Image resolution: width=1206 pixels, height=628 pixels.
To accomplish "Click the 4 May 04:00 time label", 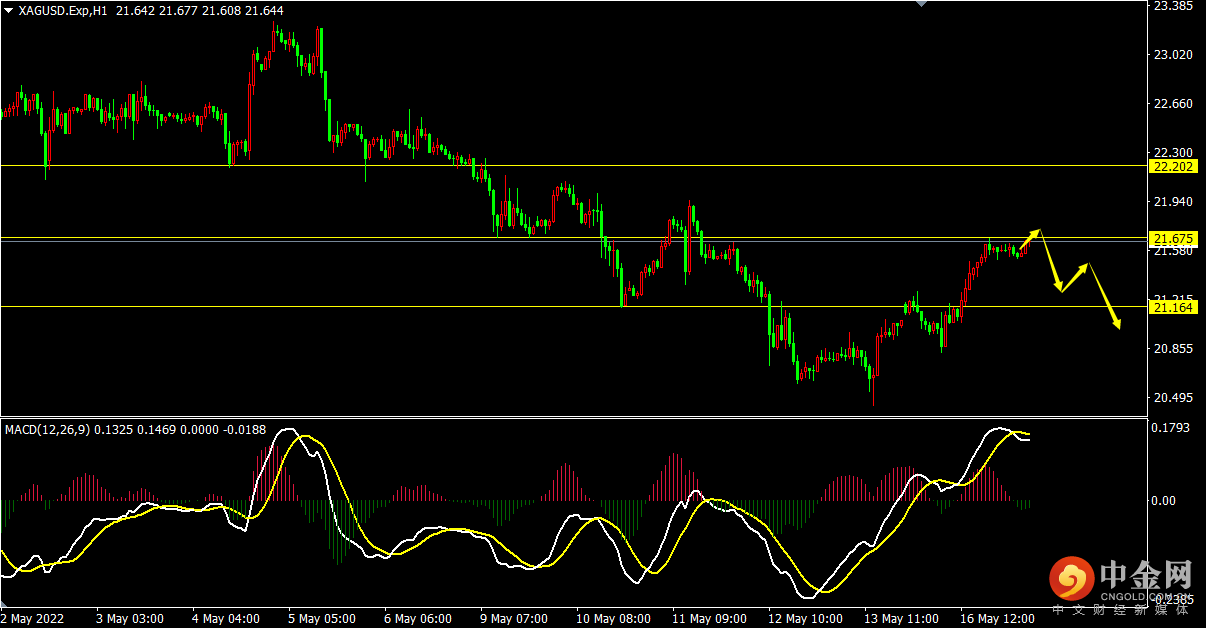I will pos(227,619).
